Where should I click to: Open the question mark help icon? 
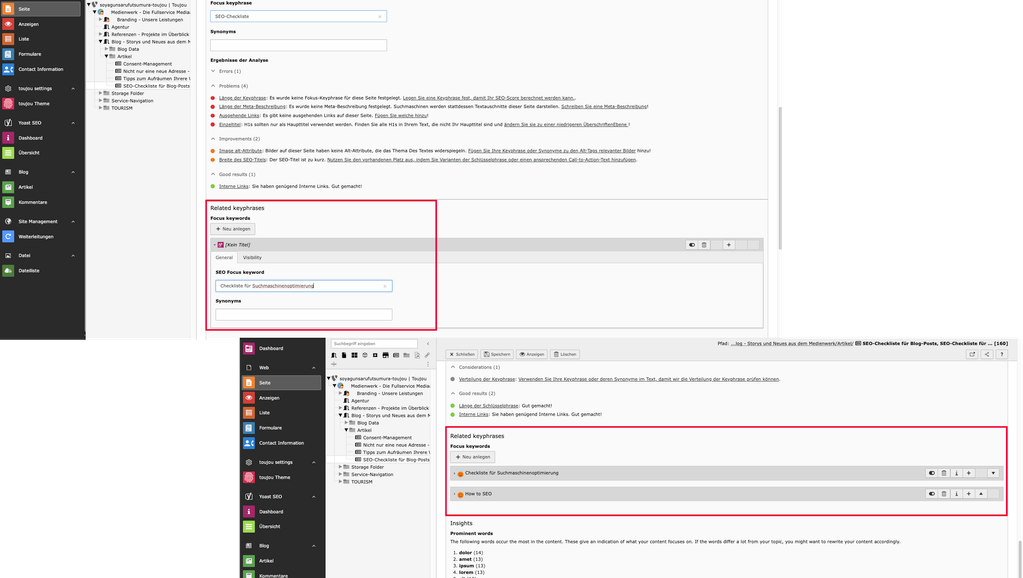(x=1002, y=354)
